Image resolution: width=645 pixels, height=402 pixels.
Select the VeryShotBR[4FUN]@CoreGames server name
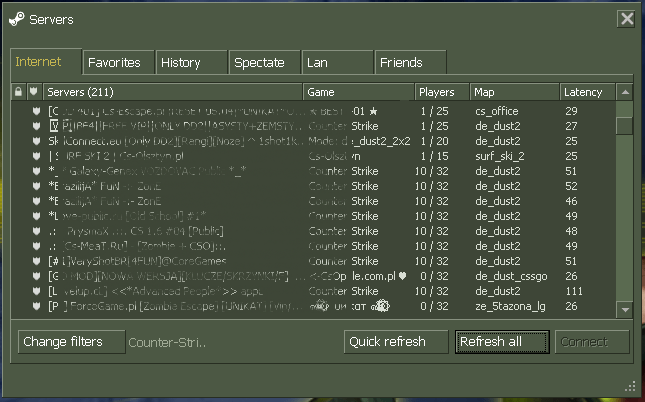pyautogui.click(x=137, y=261)
